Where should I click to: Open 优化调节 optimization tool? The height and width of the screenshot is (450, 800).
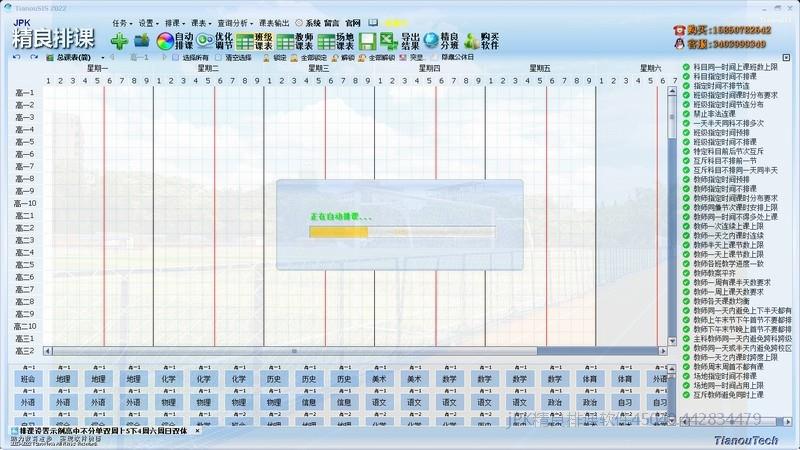tap(215, 41)
